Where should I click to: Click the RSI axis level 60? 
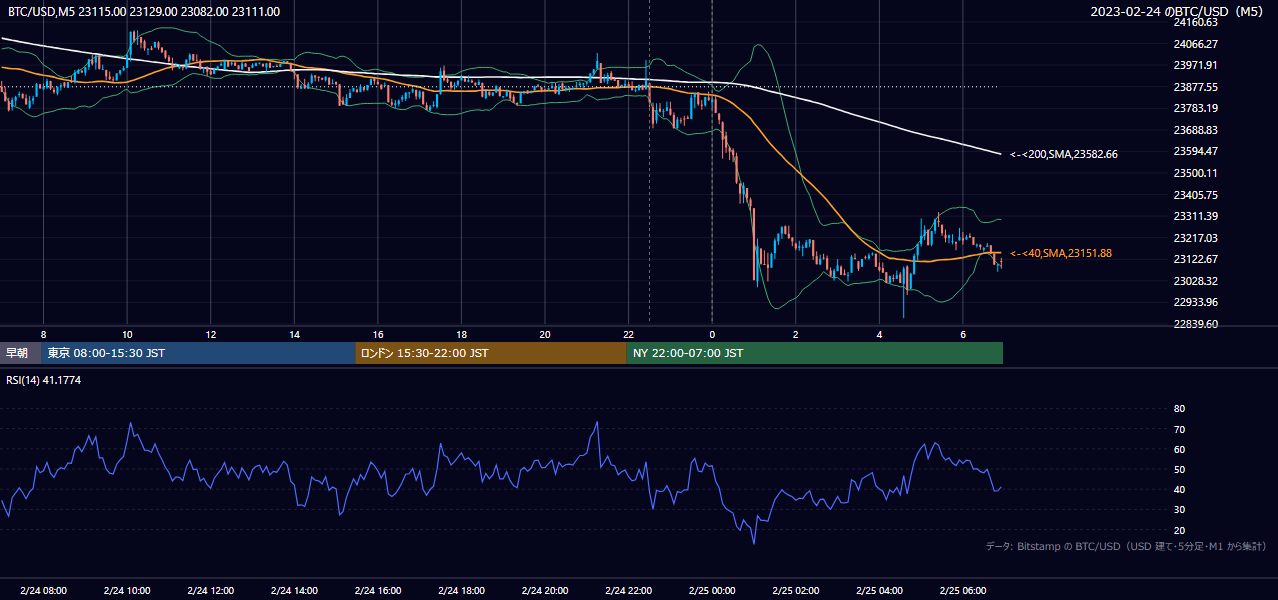[1179, 449]
